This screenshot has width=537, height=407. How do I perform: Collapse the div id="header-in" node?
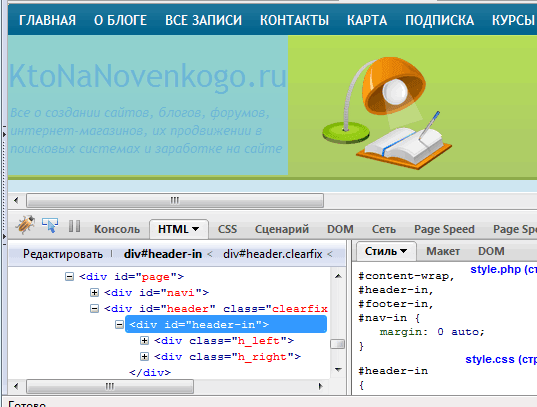click(x=119, y=324)
